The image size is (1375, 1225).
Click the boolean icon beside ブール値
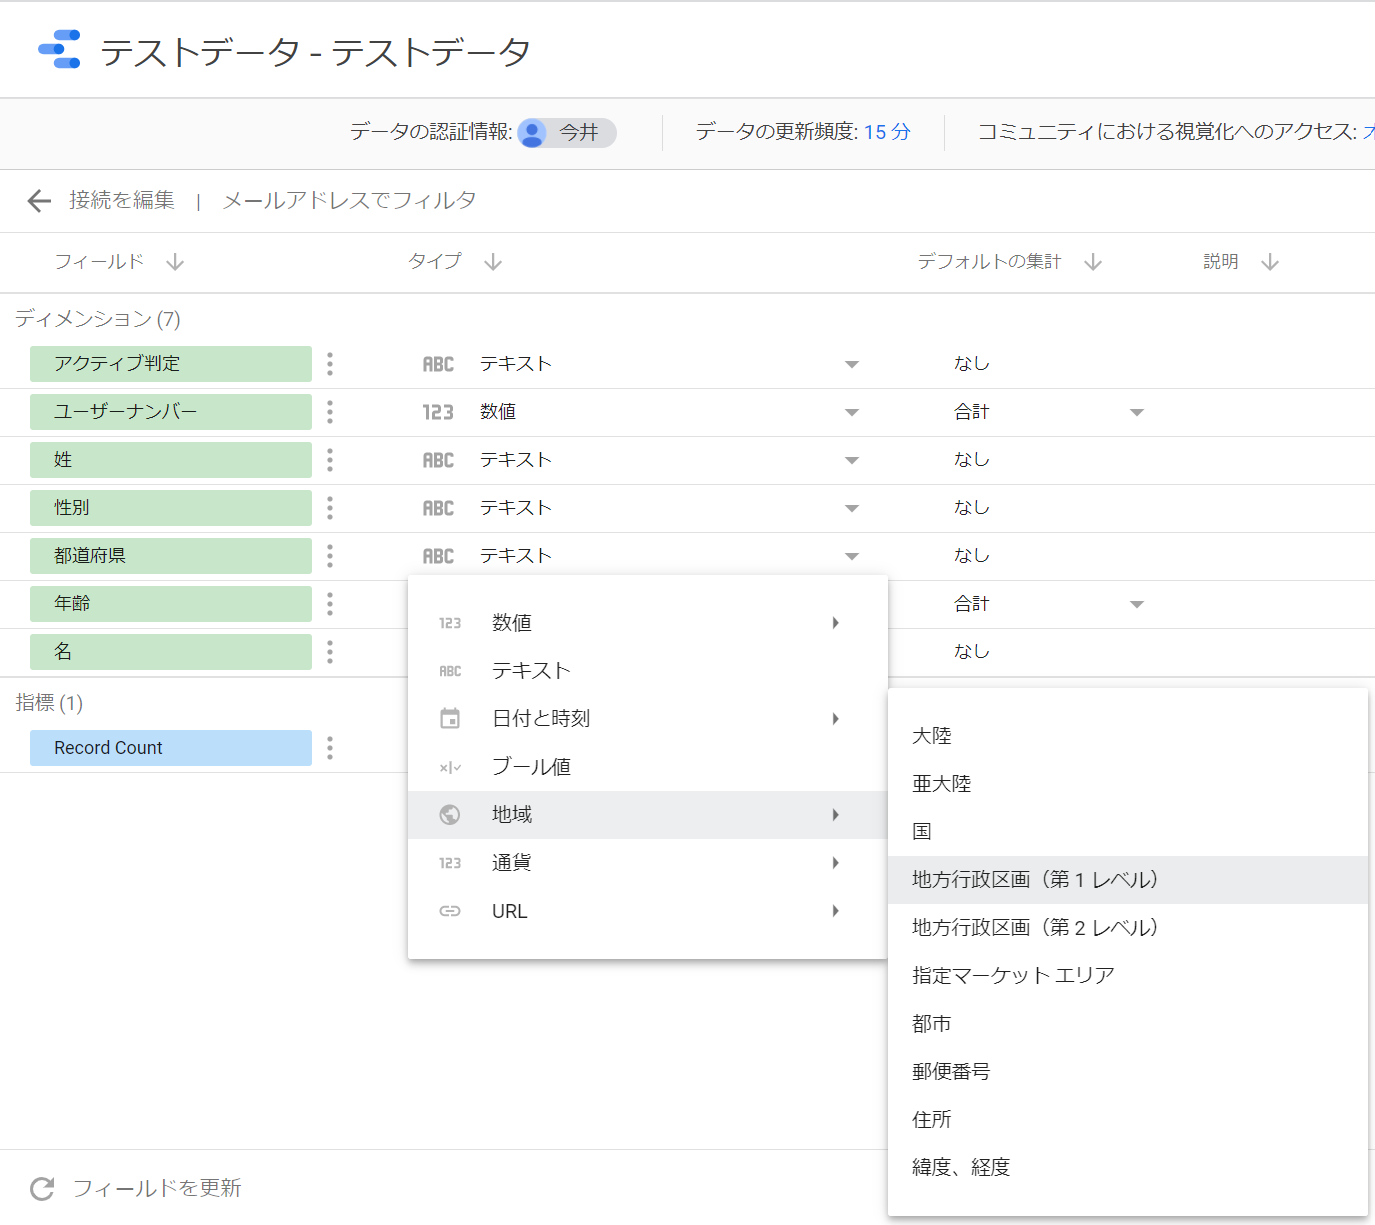click(x=450, y=766)
